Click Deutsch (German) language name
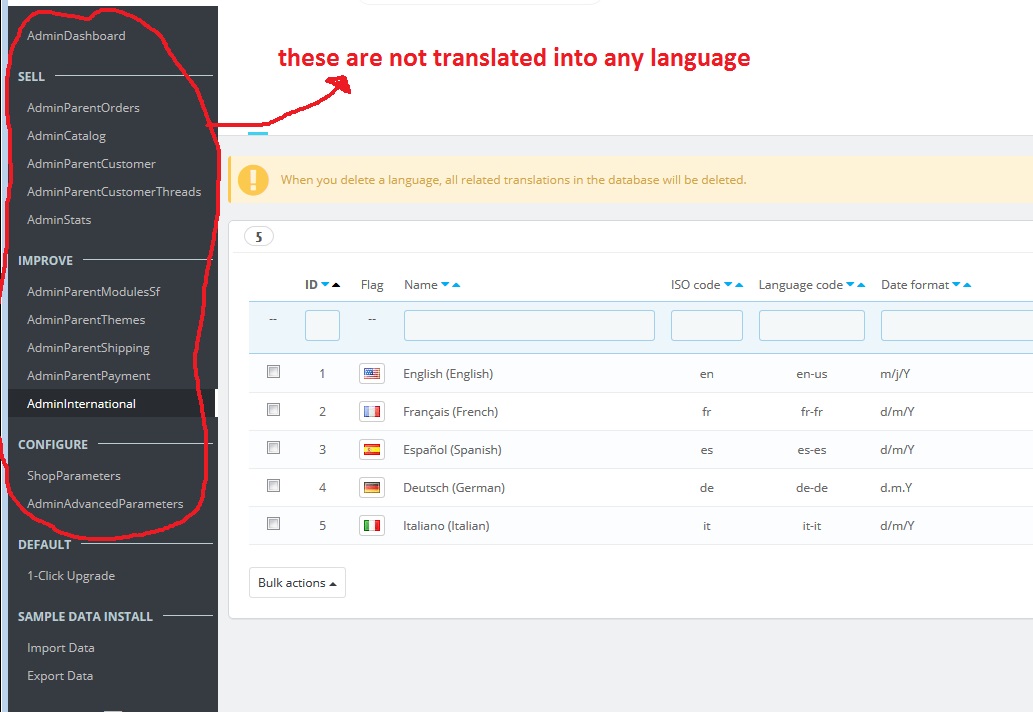 click(454, 488)
